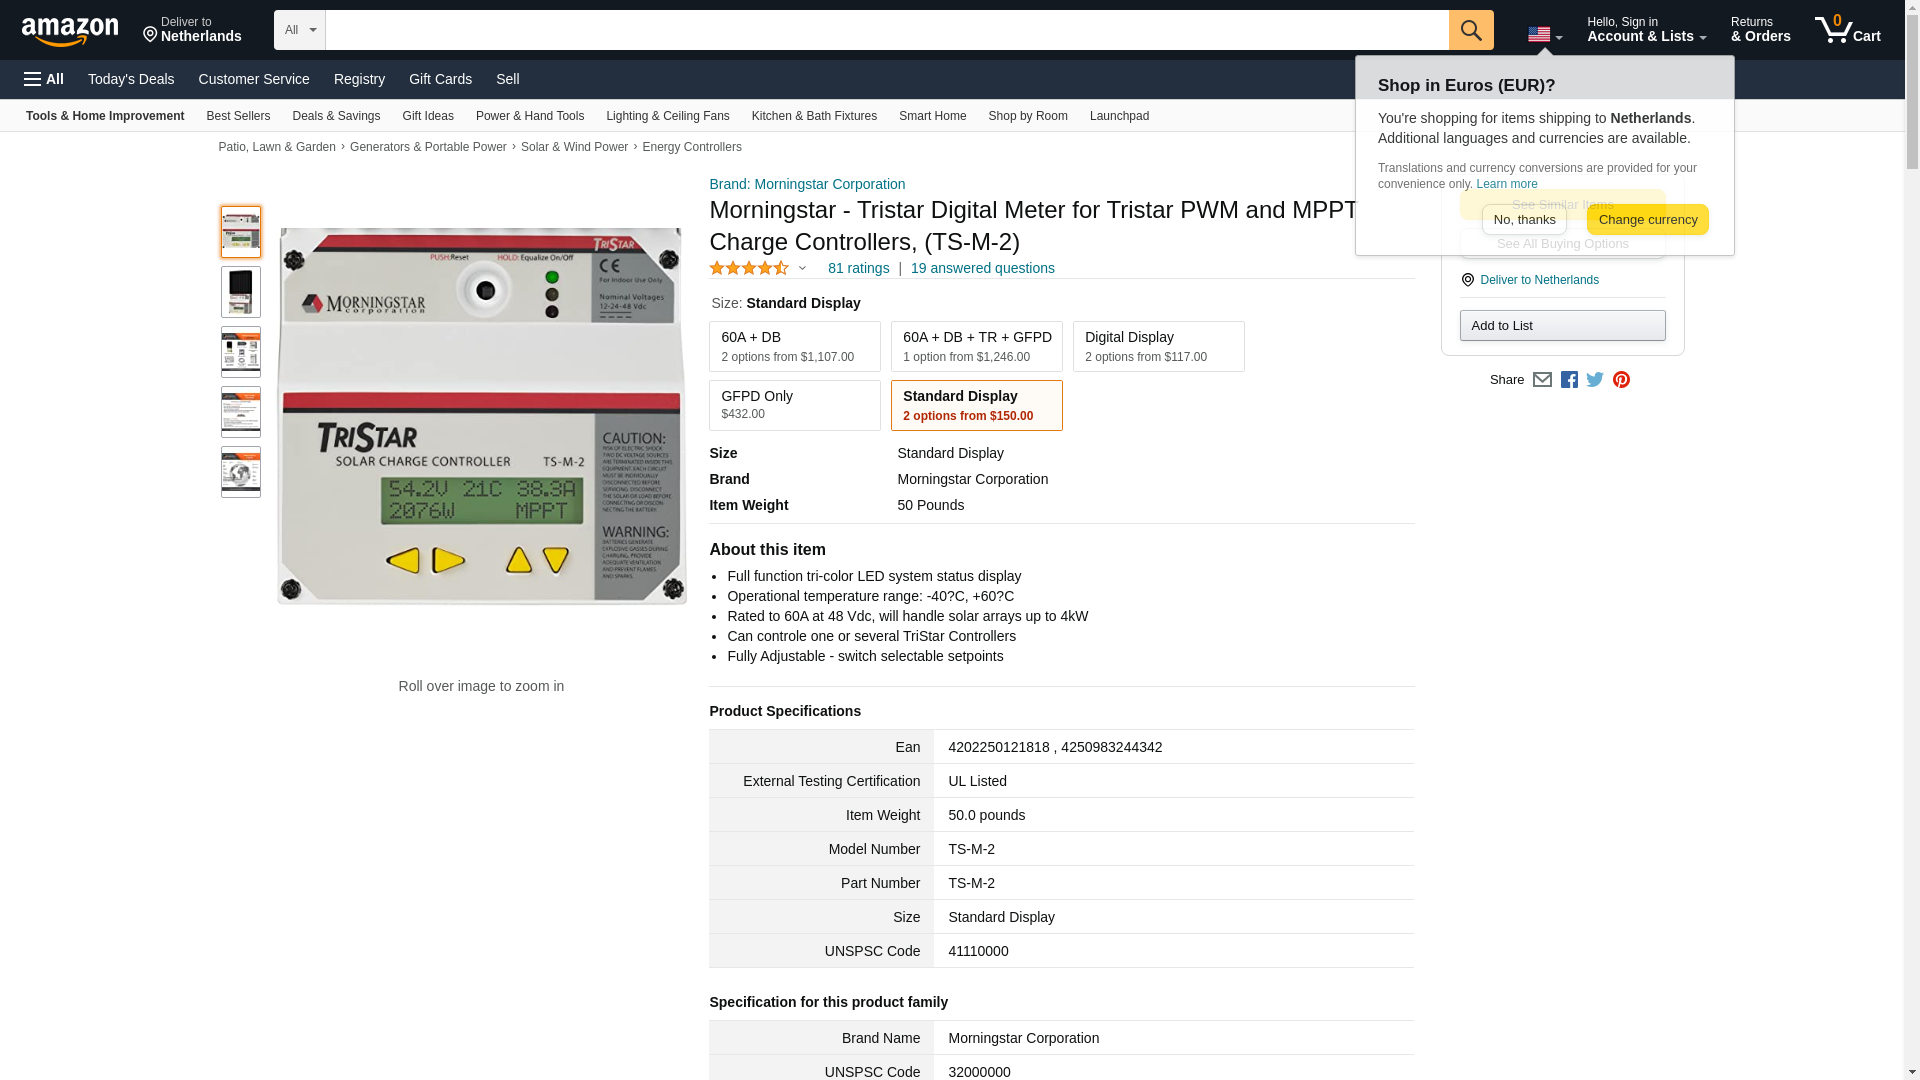Open Today's Deals nav item
The image size is (1920, 1080).
(131, 79)
